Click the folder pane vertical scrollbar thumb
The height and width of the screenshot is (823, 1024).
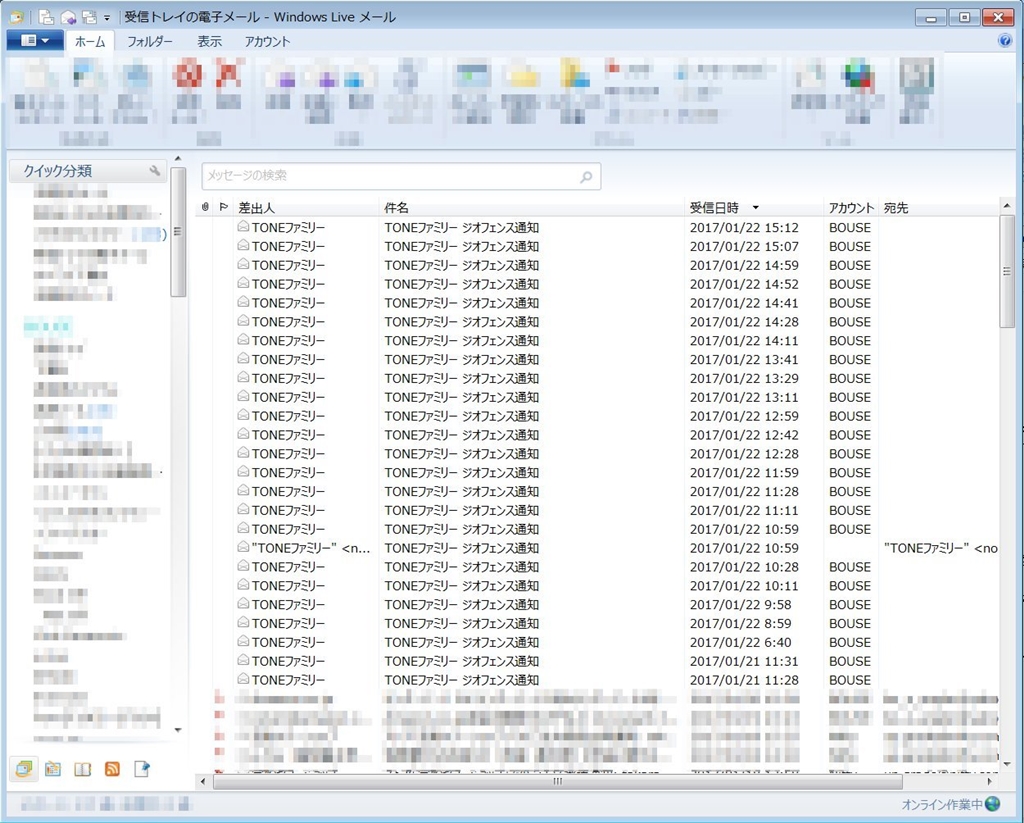(x=178, y=232)
